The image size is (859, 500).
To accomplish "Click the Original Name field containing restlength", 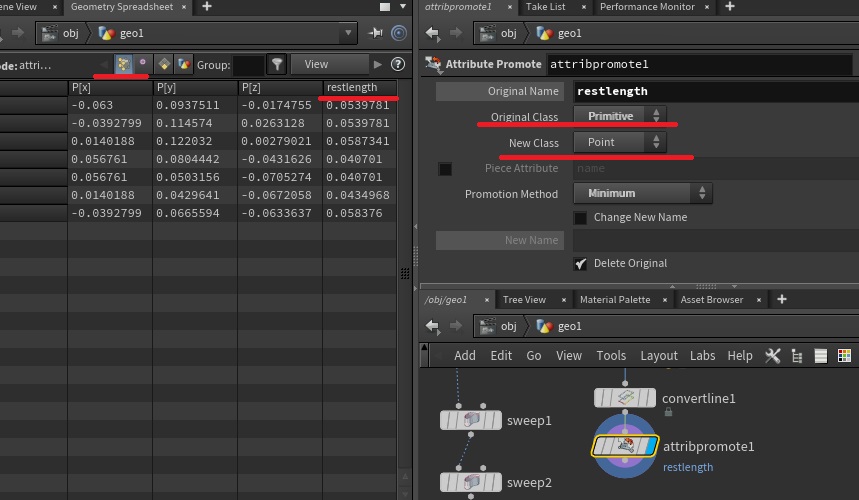I will [x=716, y=91].
